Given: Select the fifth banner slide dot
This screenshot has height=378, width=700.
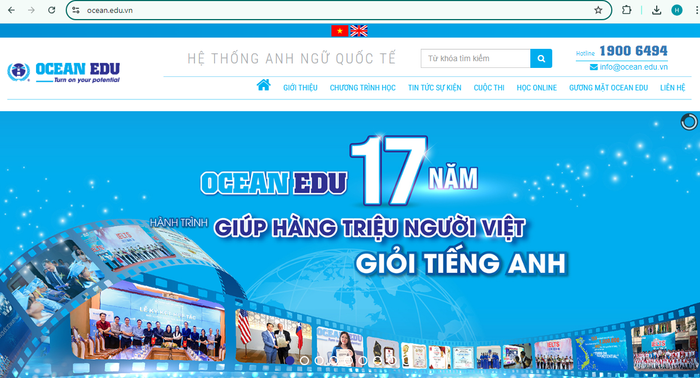Looking at the screenshot, I should pyautogui.click(x=348, y=361).
